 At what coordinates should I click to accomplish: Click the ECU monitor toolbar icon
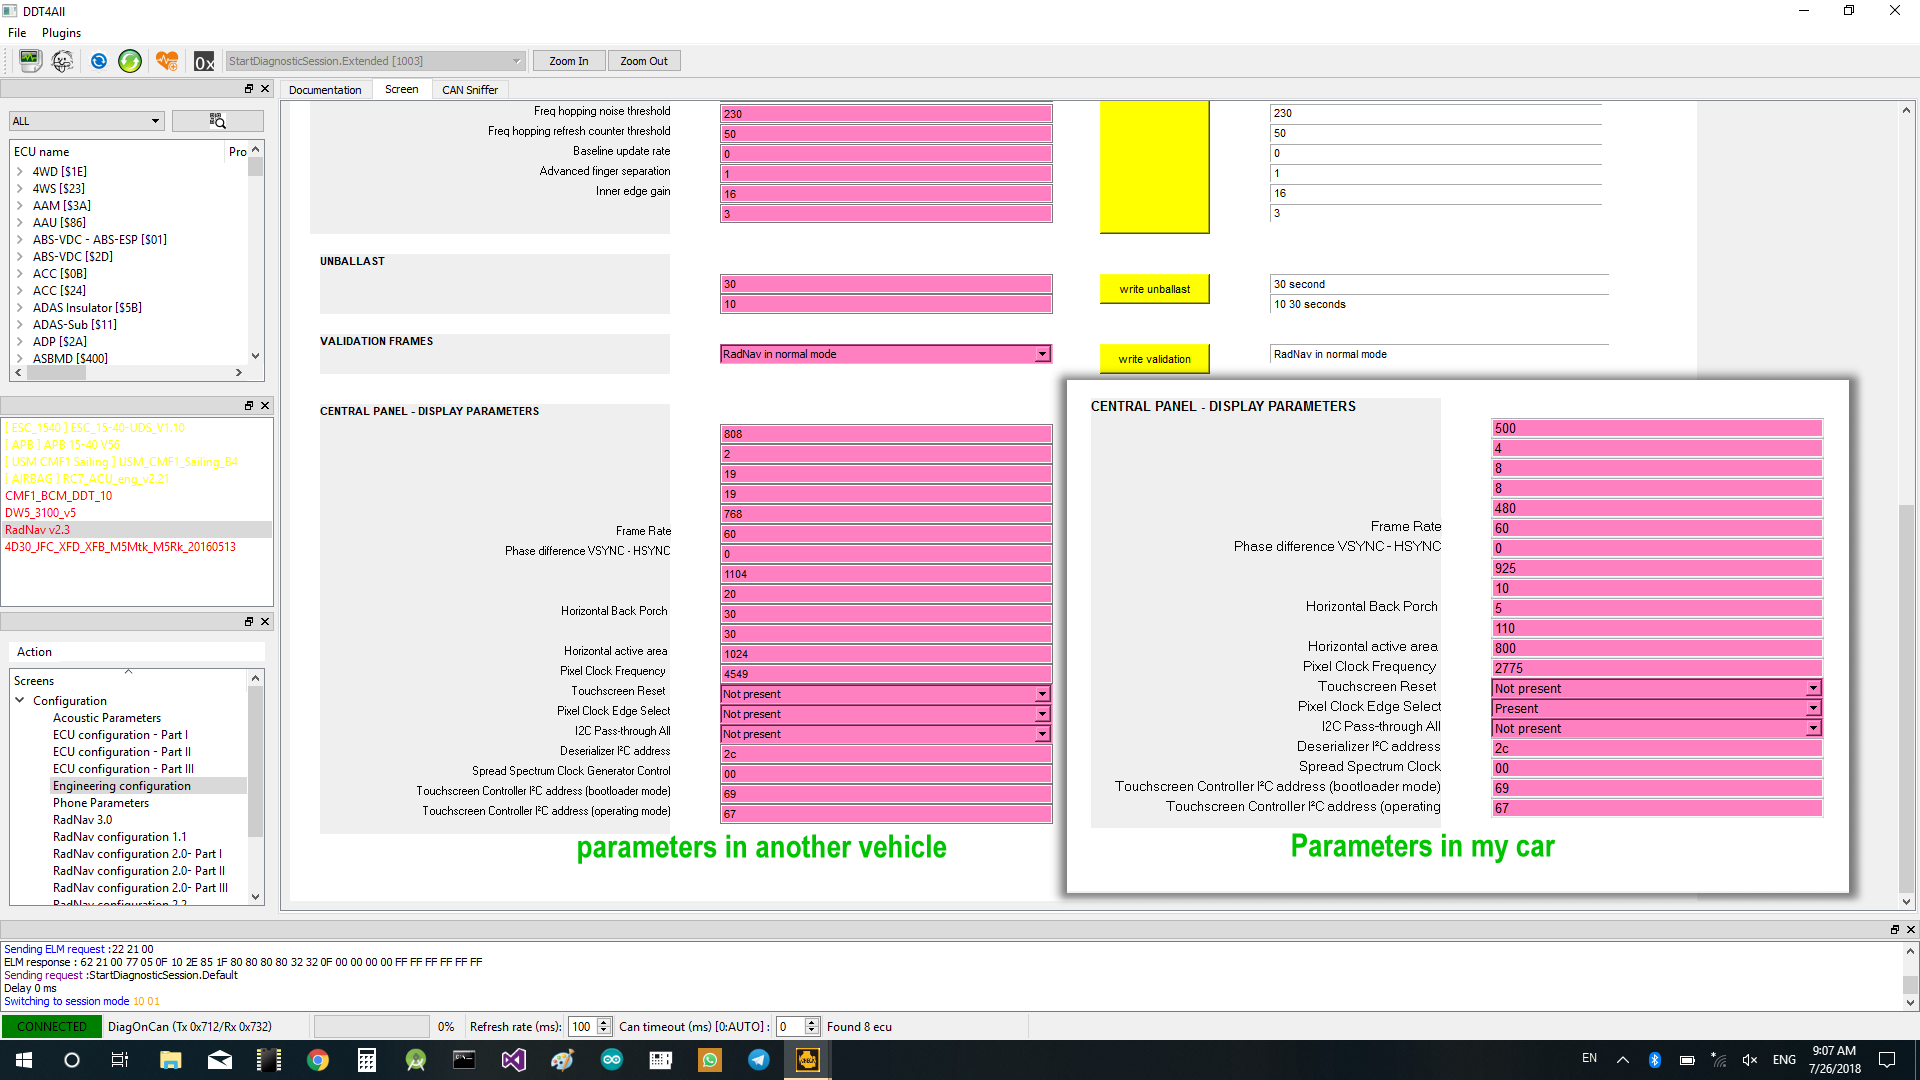[30, 61]
